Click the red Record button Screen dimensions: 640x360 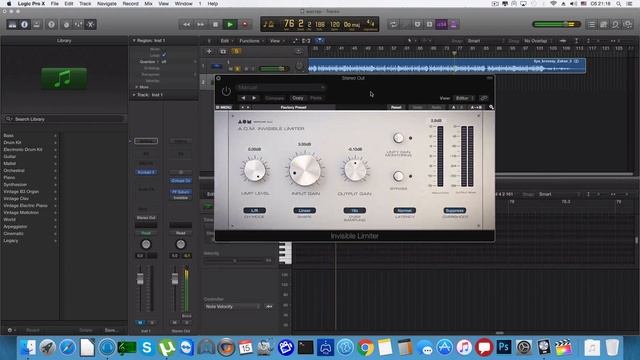pos(245,24)
